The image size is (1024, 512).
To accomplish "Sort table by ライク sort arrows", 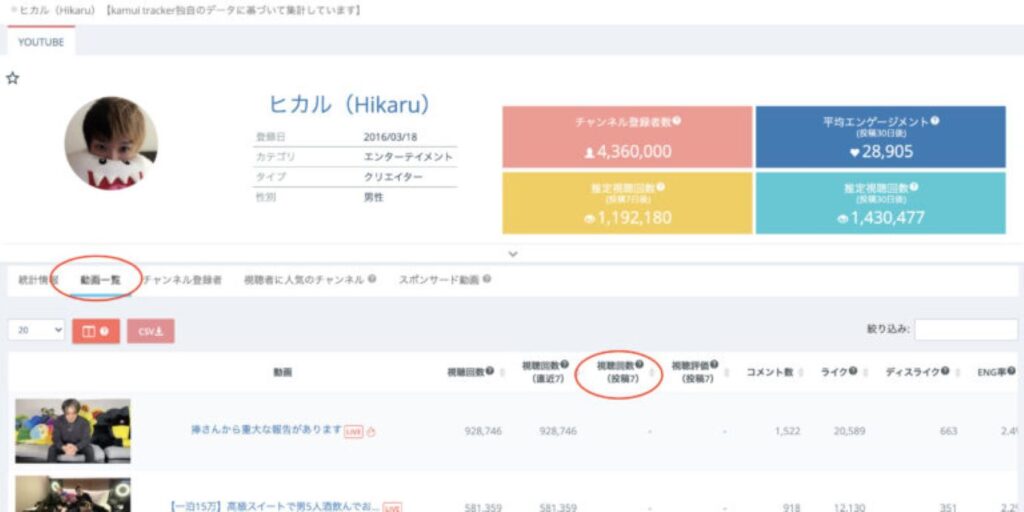I will (x=865, y=372).
